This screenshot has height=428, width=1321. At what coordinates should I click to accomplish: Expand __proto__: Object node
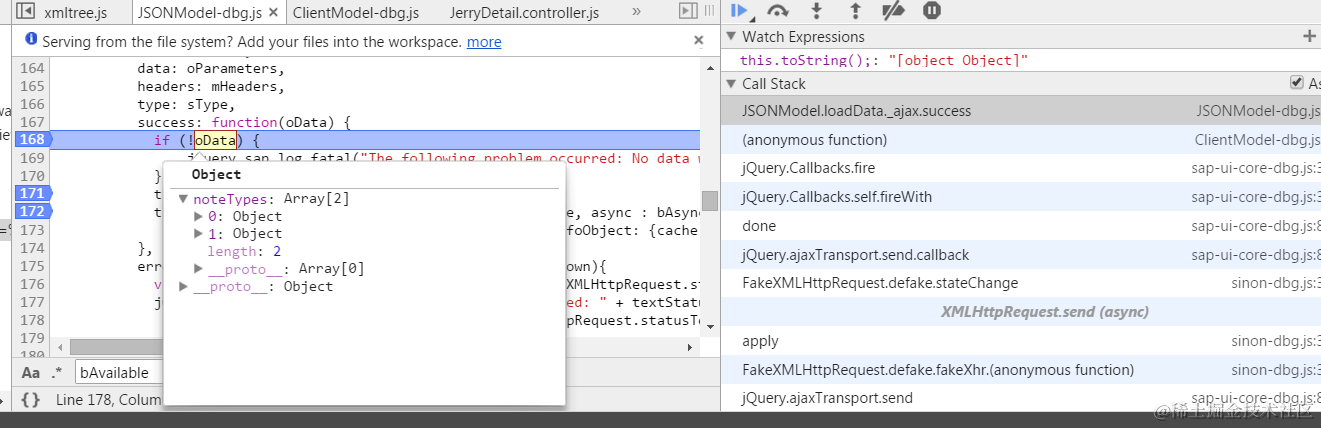click(x=183, y=286)
